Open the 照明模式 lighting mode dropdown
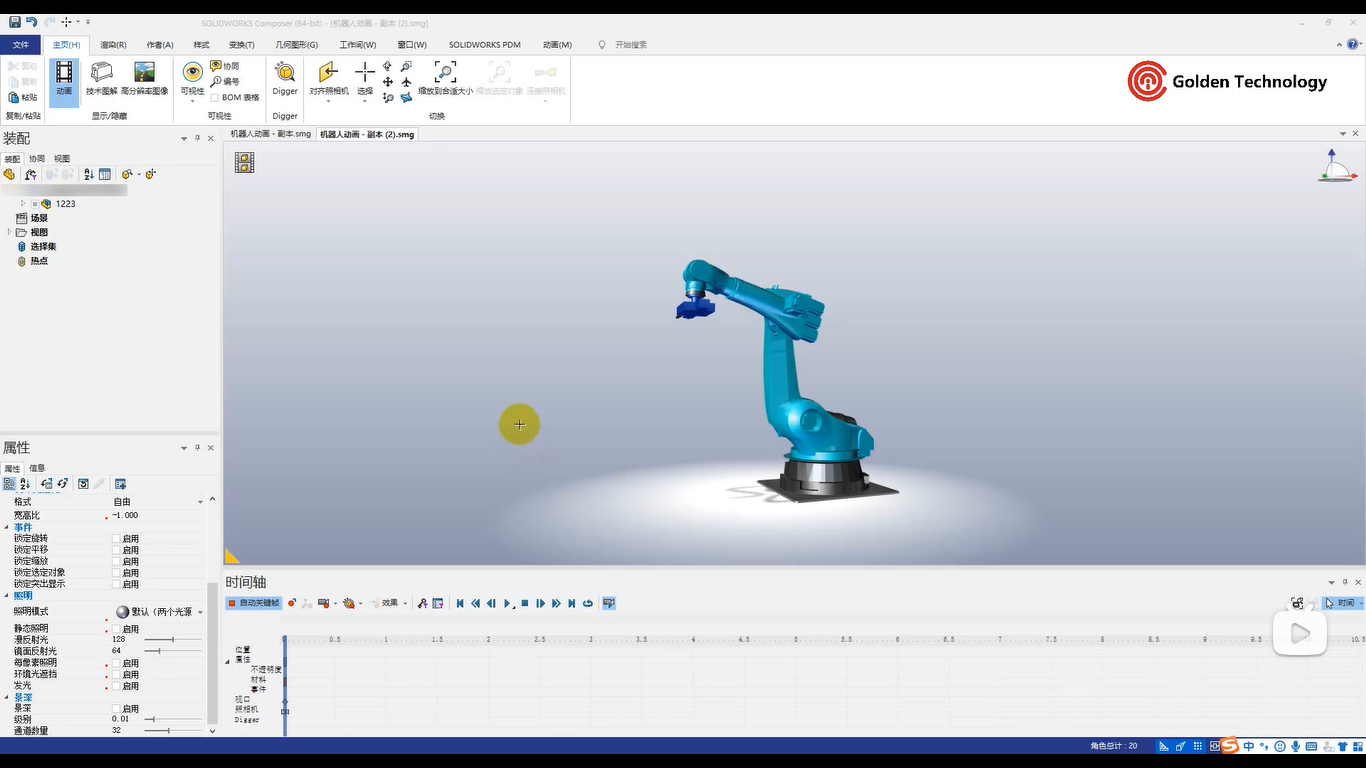 [200, 612]
